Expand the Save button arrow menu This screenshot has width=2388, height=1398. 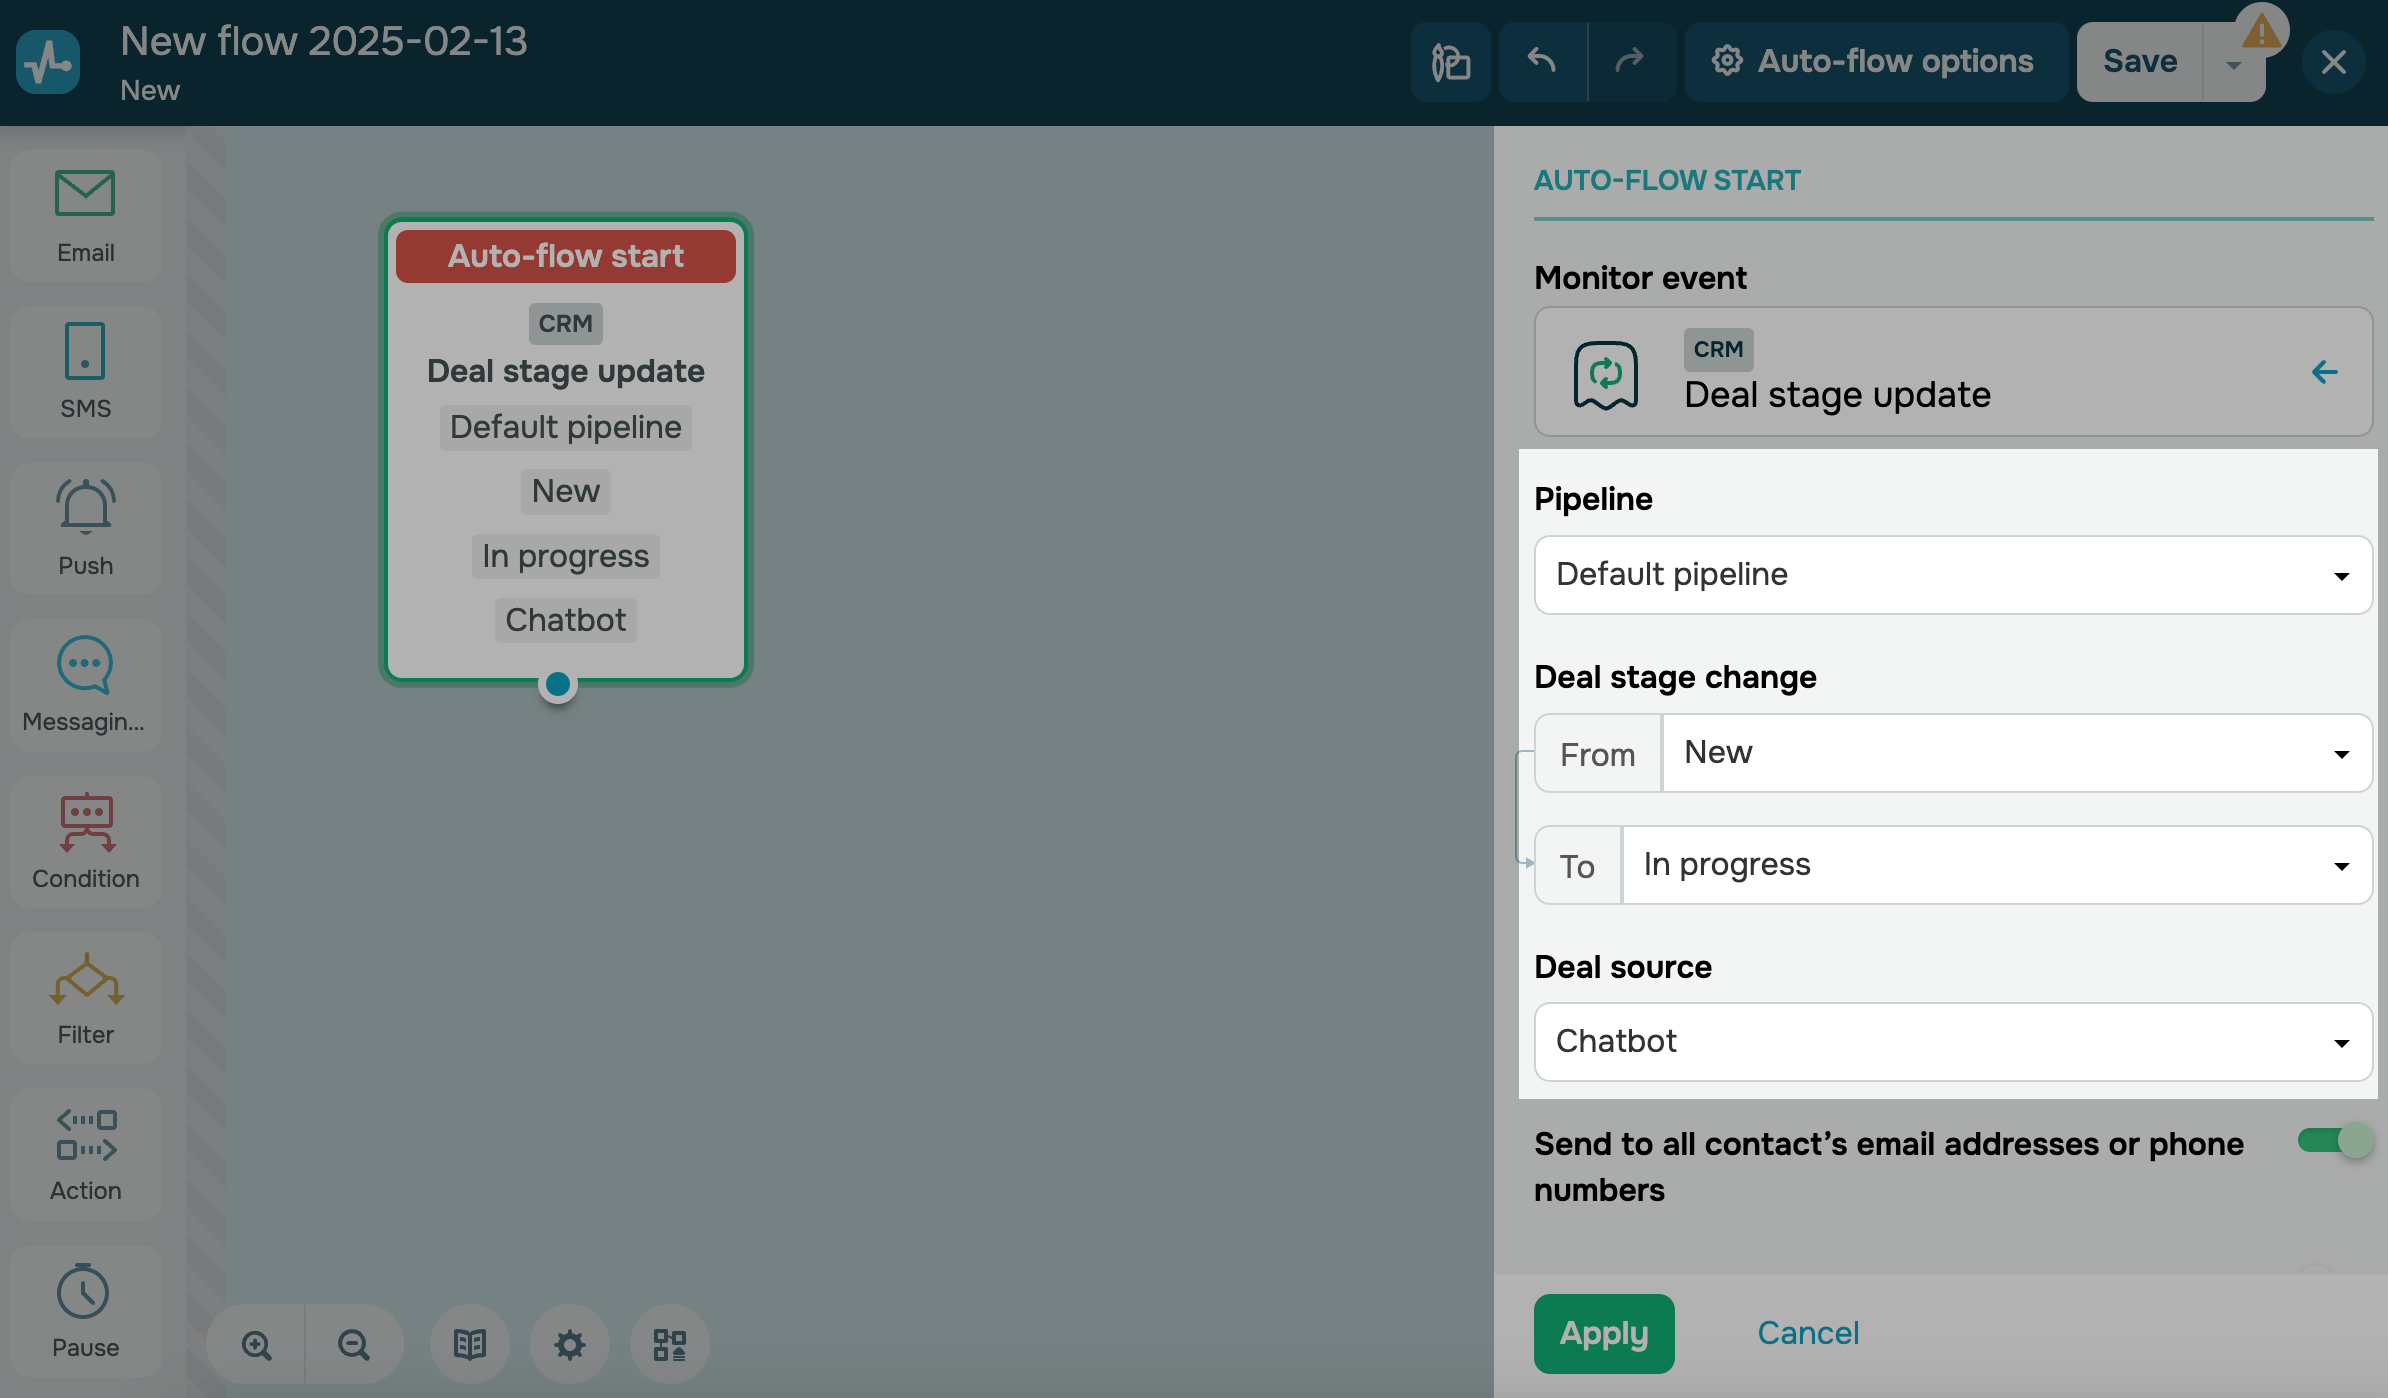(x=2233, y=64)
